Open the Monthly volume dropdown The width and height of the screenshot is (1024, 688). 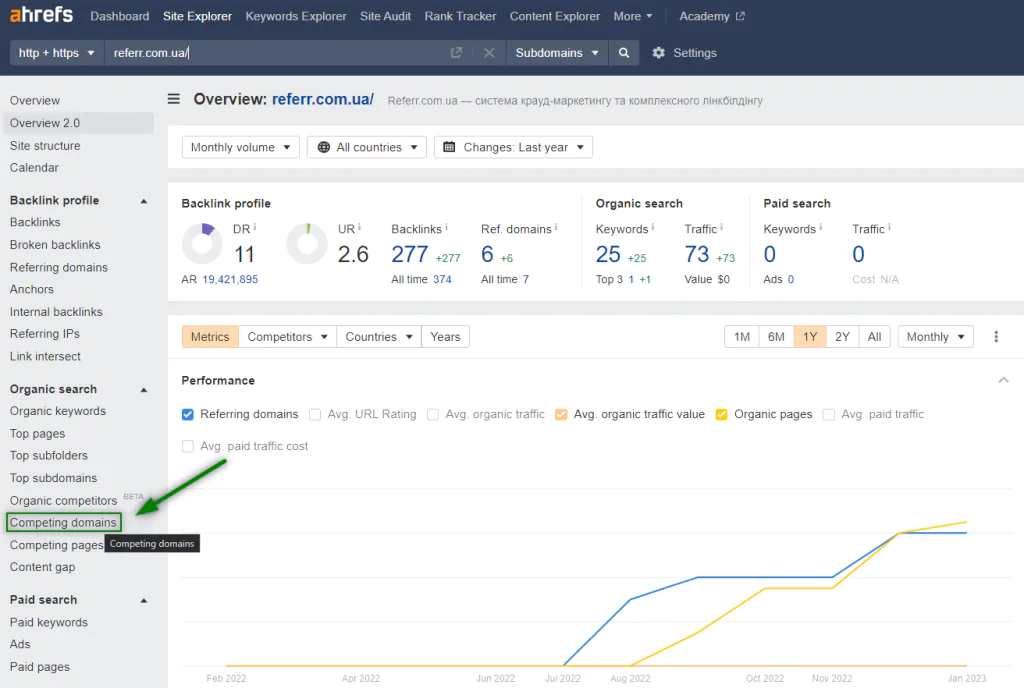point(240,148)
